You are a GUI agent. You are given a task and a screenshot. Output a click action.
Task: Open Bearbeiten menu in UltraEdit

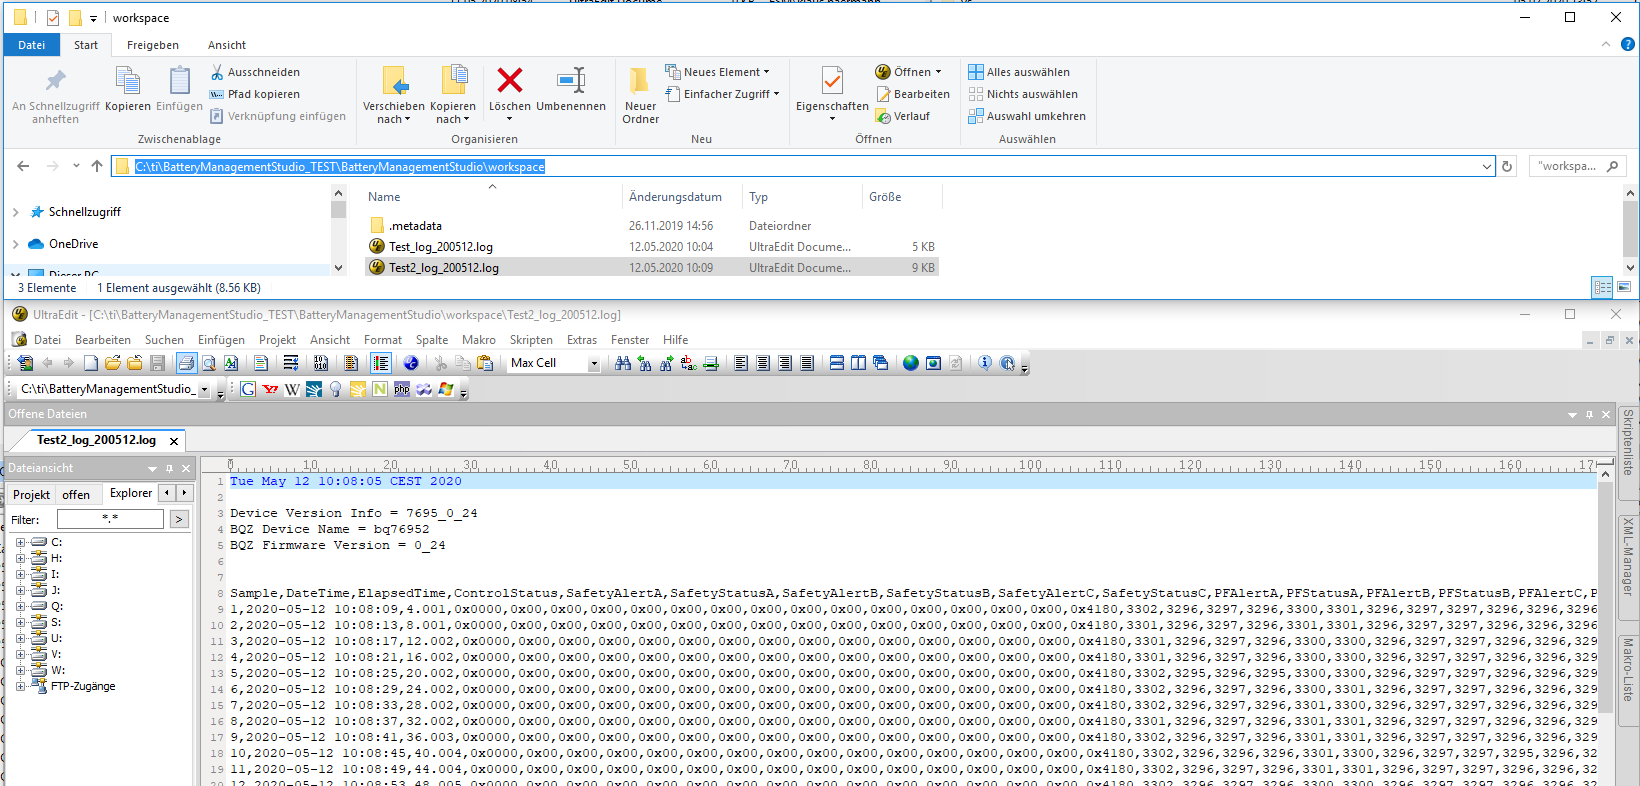tap(103, 340)
